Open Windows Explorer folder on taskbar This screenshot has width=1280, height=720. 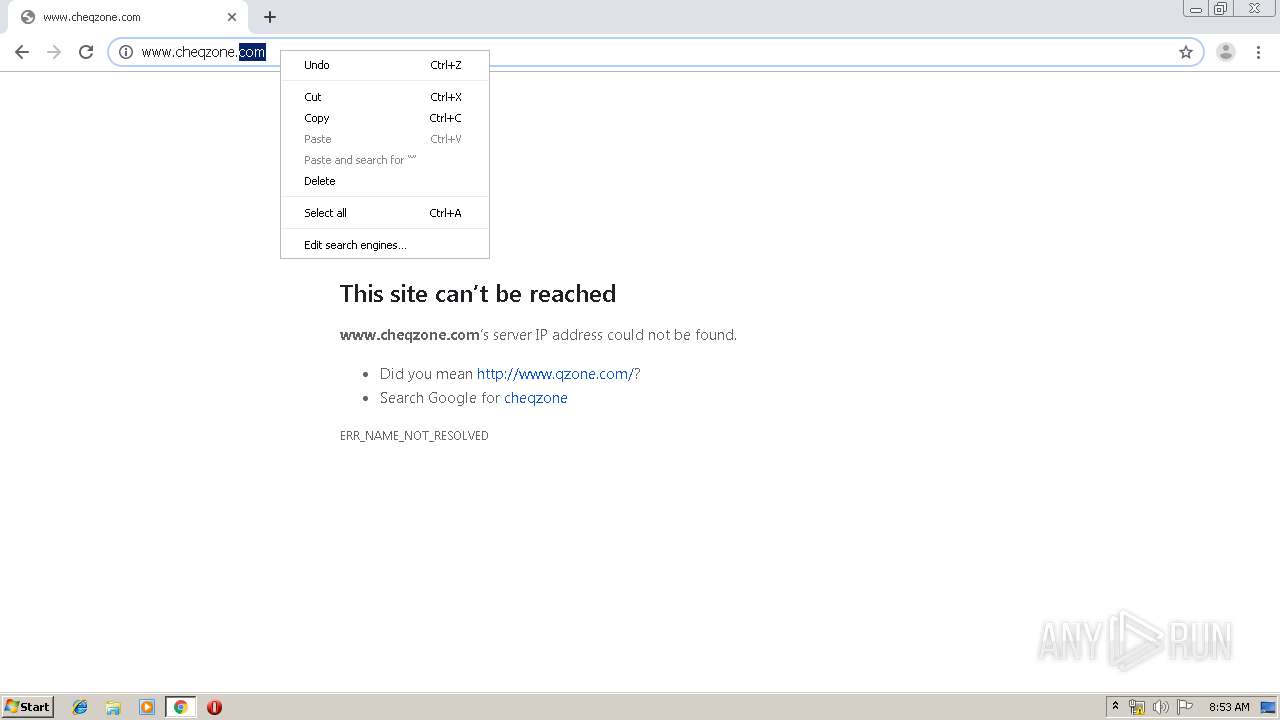click(x=113, y=707)
